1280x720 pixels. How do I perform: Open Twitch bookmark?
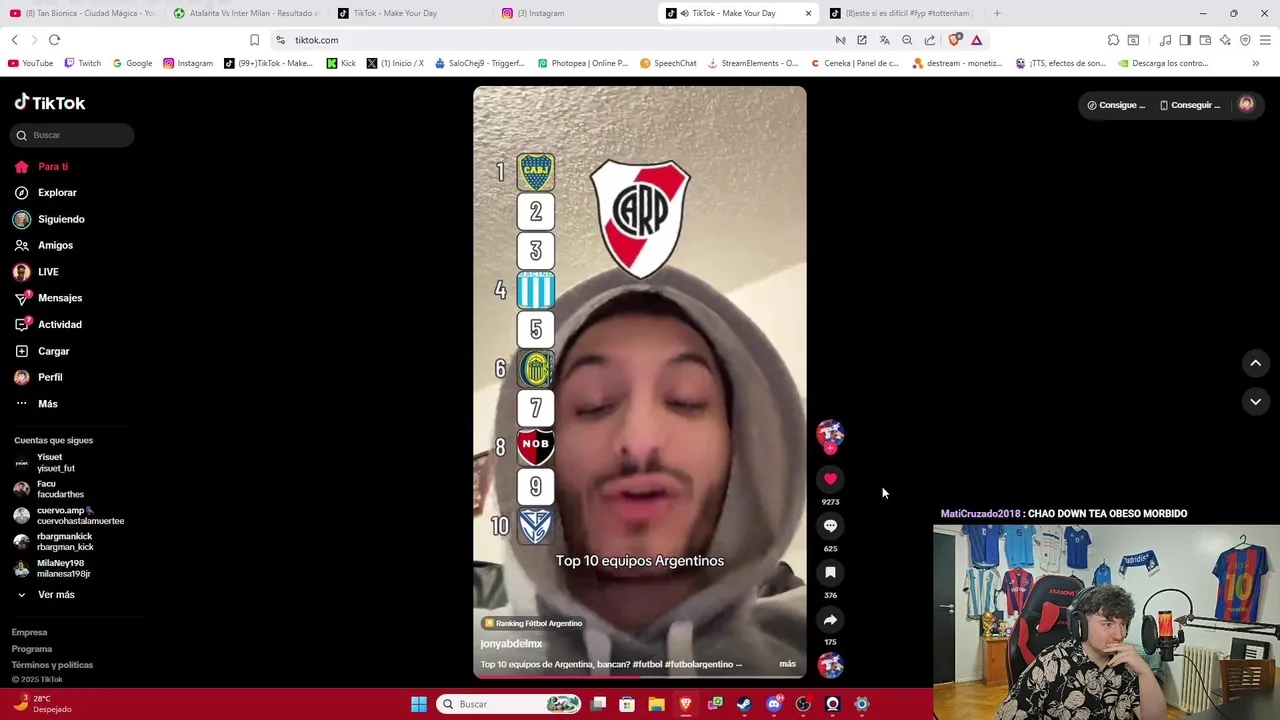click(82, 63)
